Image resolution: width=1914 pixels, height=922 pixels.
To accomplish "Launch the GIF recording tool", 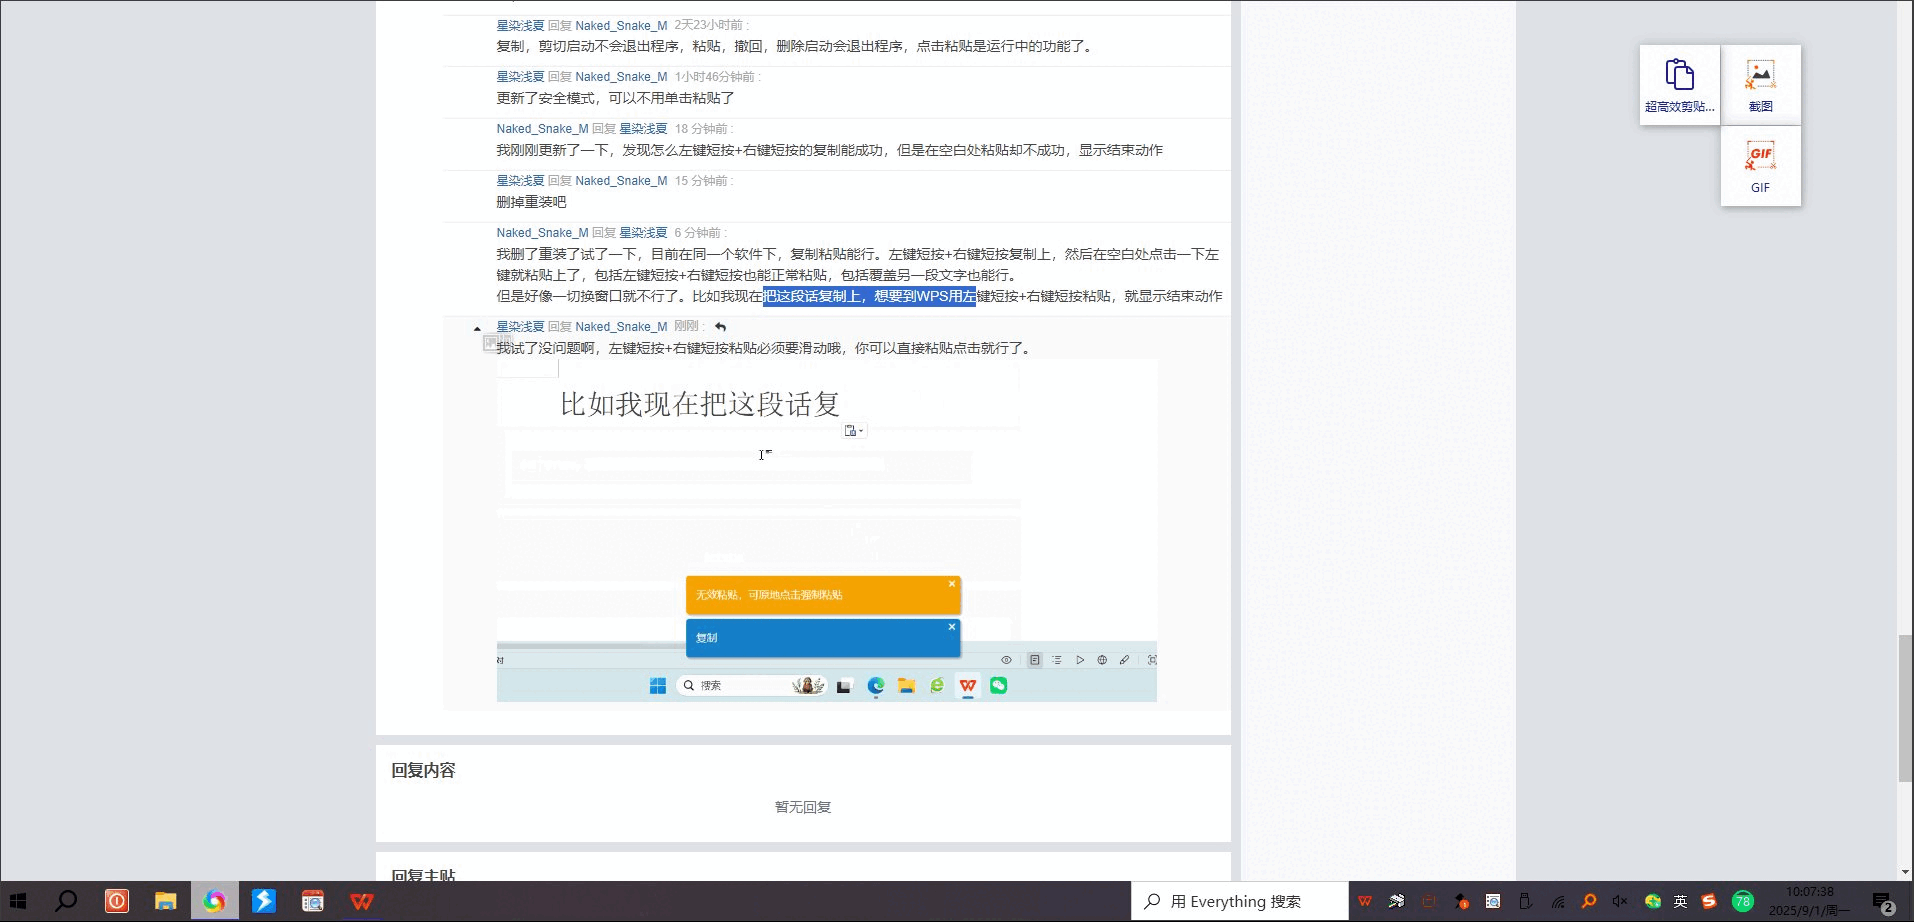I will coord(1760,166).
